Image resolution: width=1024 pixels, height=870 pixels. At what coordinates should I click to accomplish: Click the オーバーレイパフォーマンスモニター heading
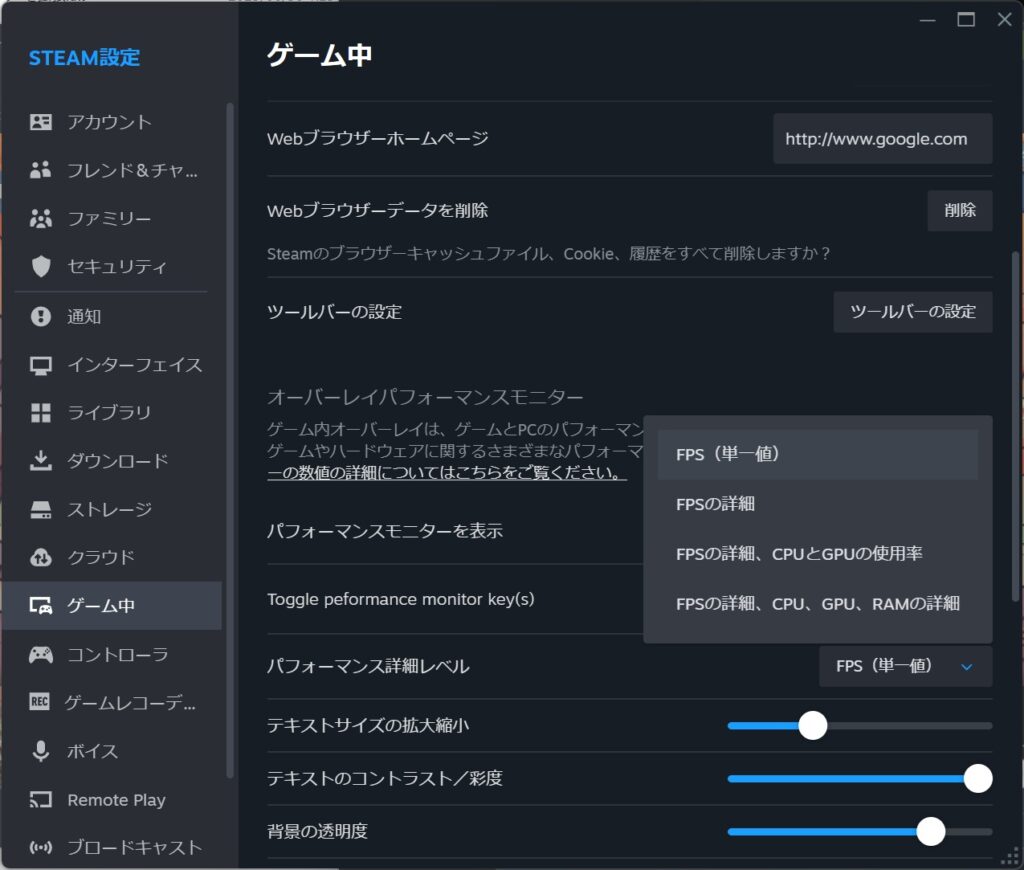tap(425, 396)
